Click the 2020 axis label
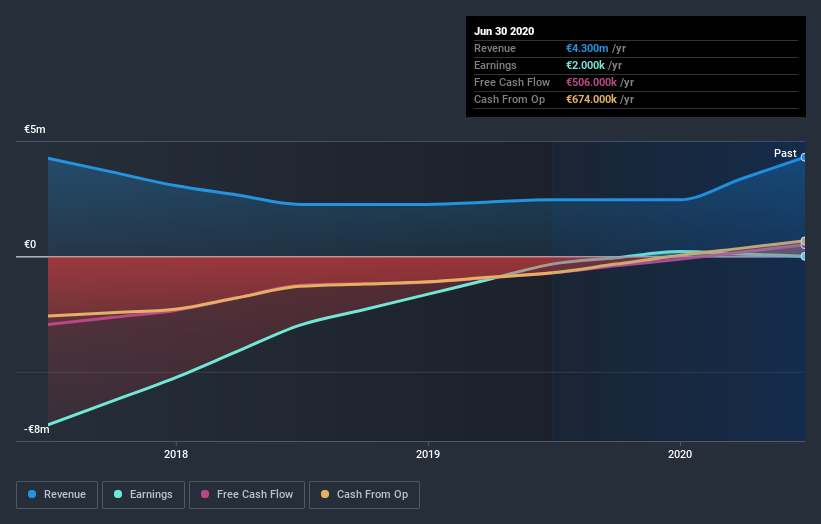This screenshot has height=524, width=821. coord(680,454)
